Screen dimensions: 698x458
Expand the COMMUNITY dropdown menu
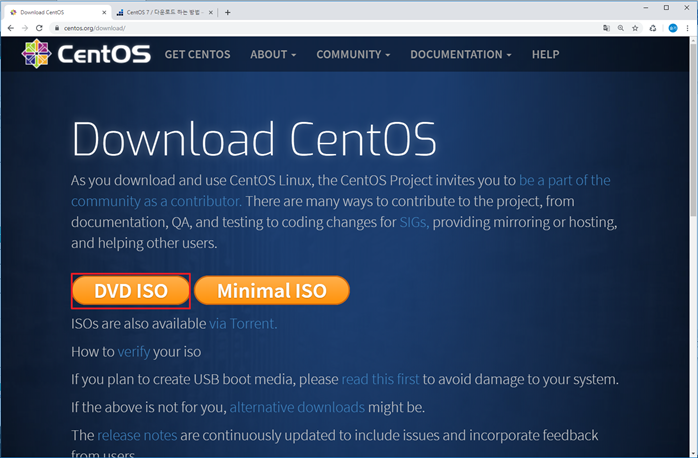click(353, 54)
